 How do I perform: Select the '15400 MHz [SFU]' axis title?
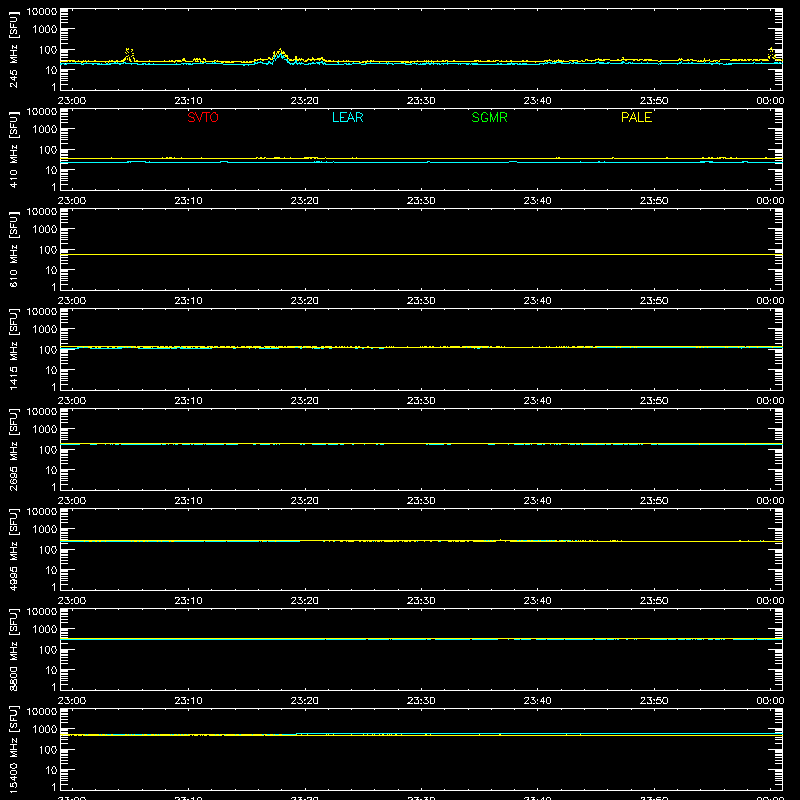(x=13, y=749)
